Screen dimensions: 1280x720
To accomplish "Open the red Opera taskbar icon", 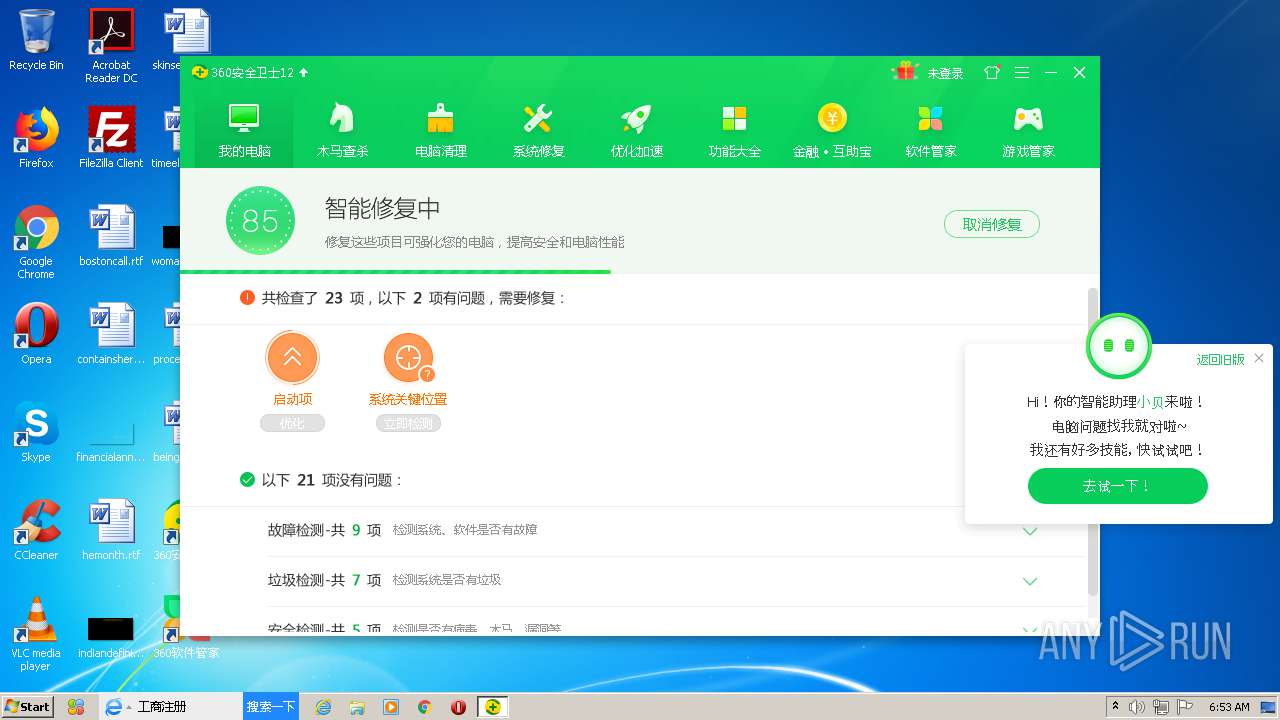I will [458, 707].
